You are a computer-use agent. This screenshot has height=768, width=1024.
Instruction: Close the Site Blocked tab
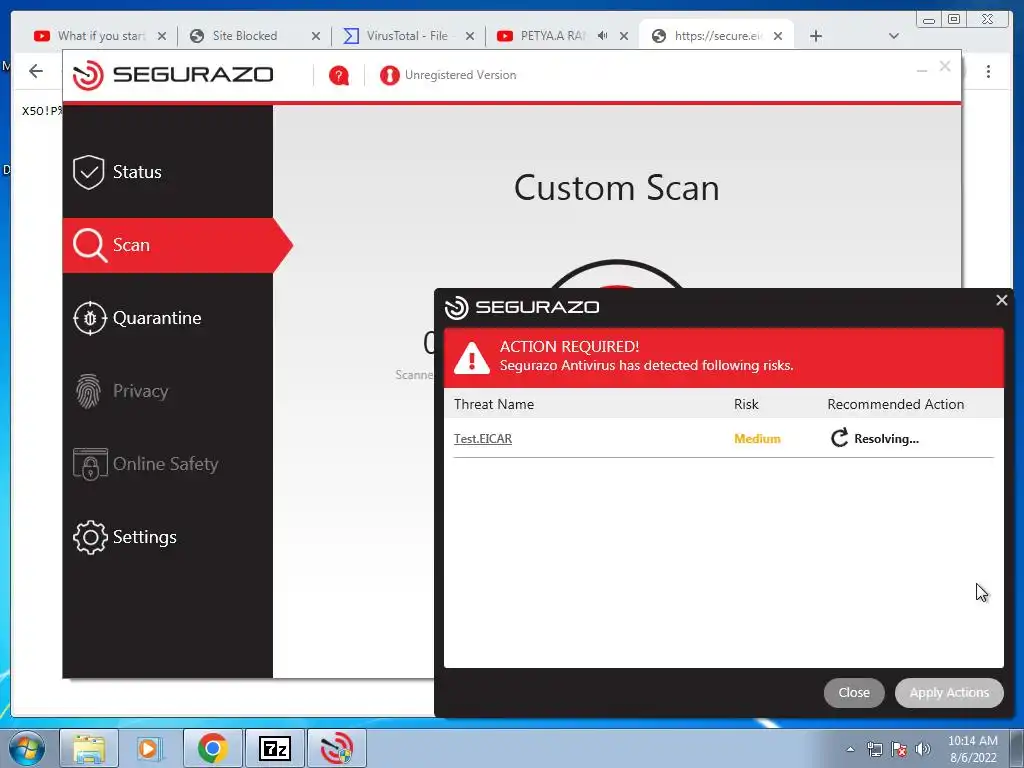tap(315, 36)
